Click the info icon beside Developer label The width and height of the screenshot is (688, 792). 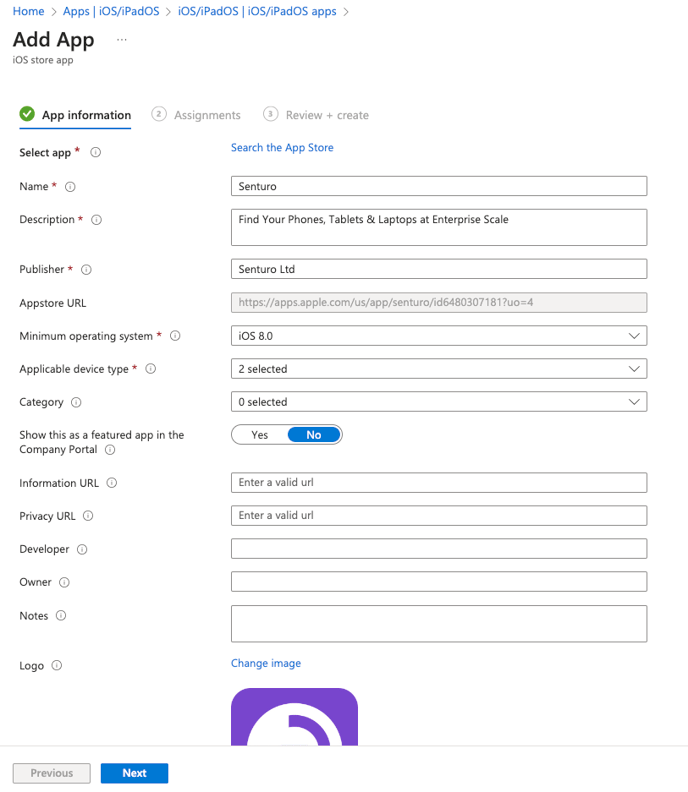tap(82, 550)
